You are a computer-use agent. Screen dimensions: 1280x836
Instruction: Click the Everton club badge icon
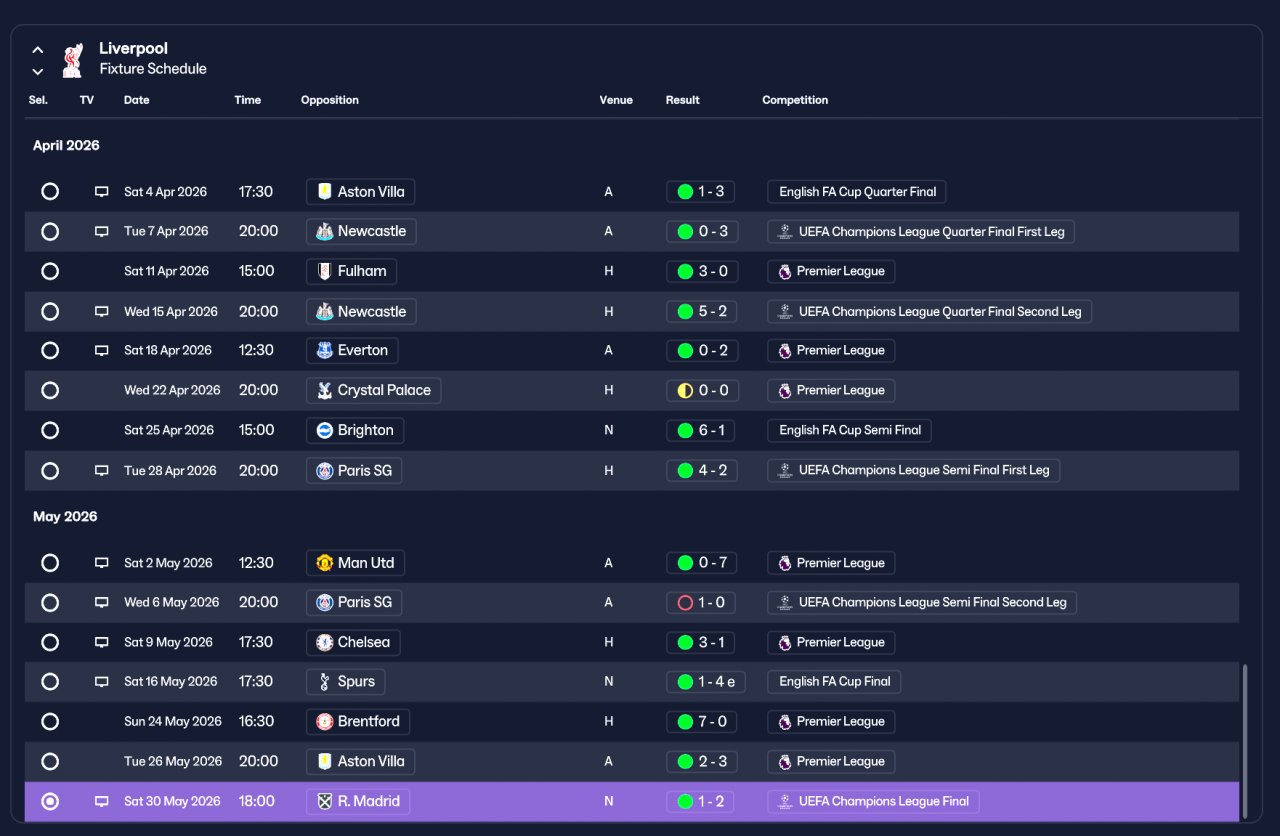[324, 351]
